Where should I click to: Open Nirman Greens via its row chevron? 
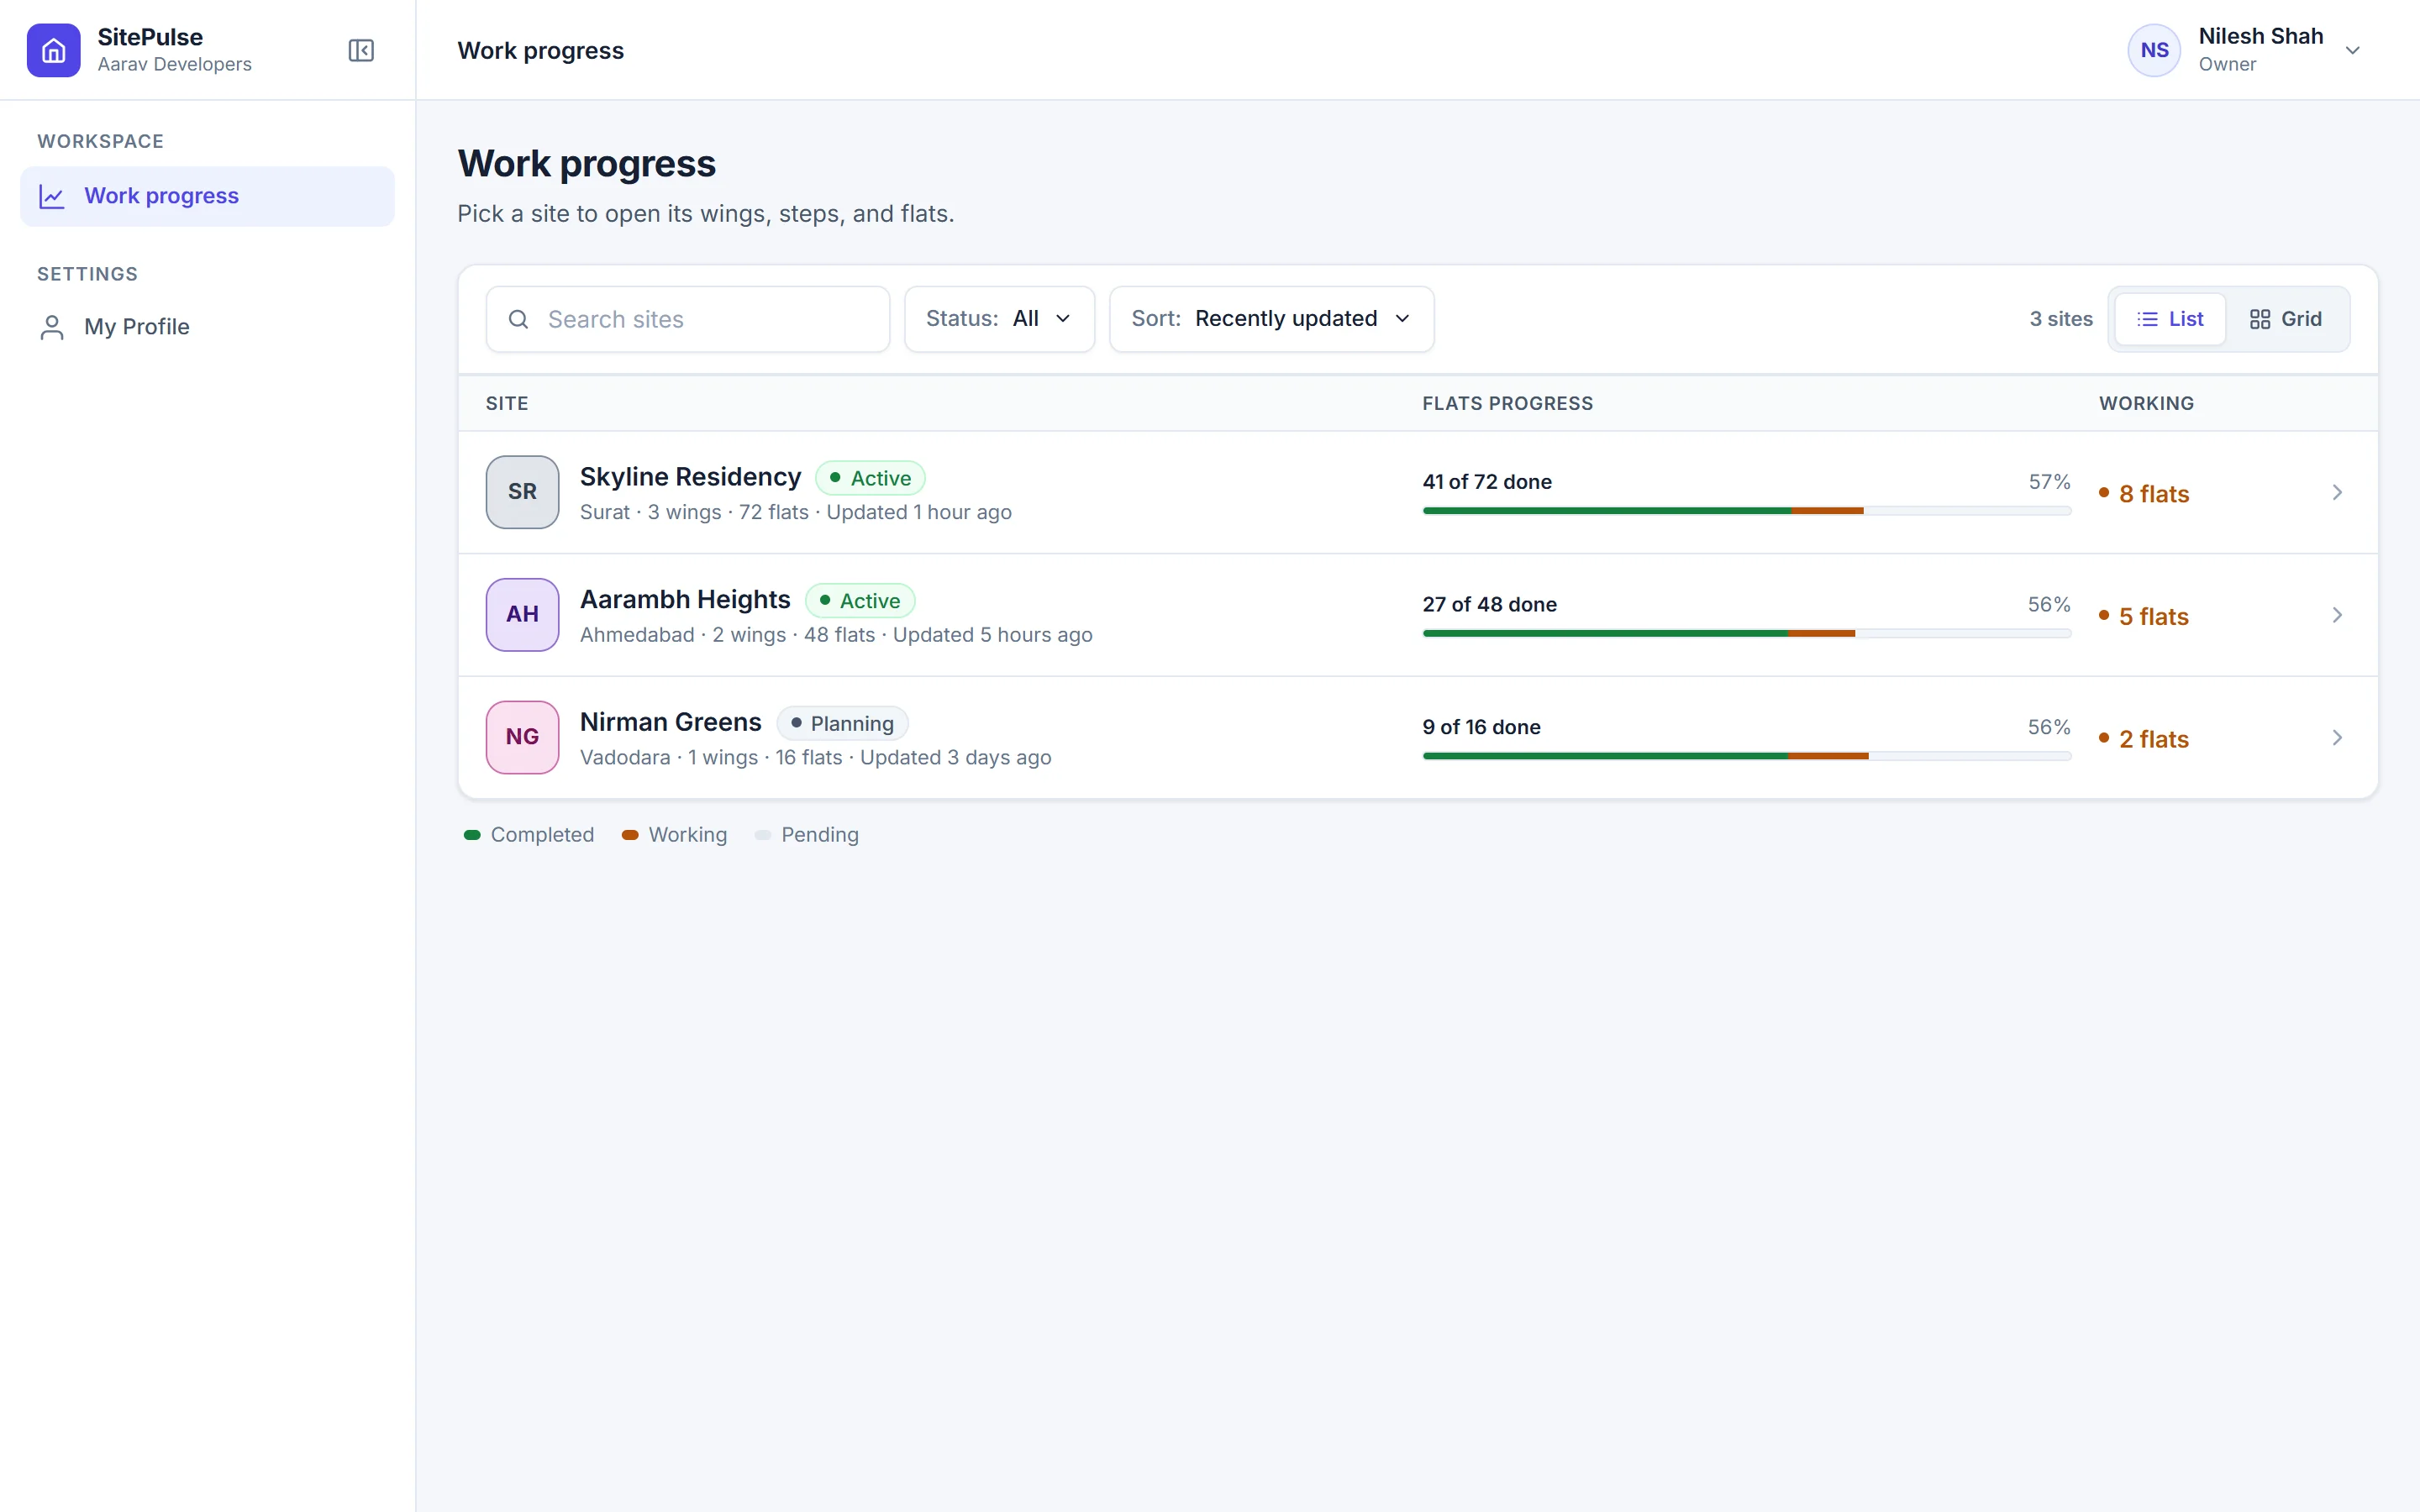2337,737
